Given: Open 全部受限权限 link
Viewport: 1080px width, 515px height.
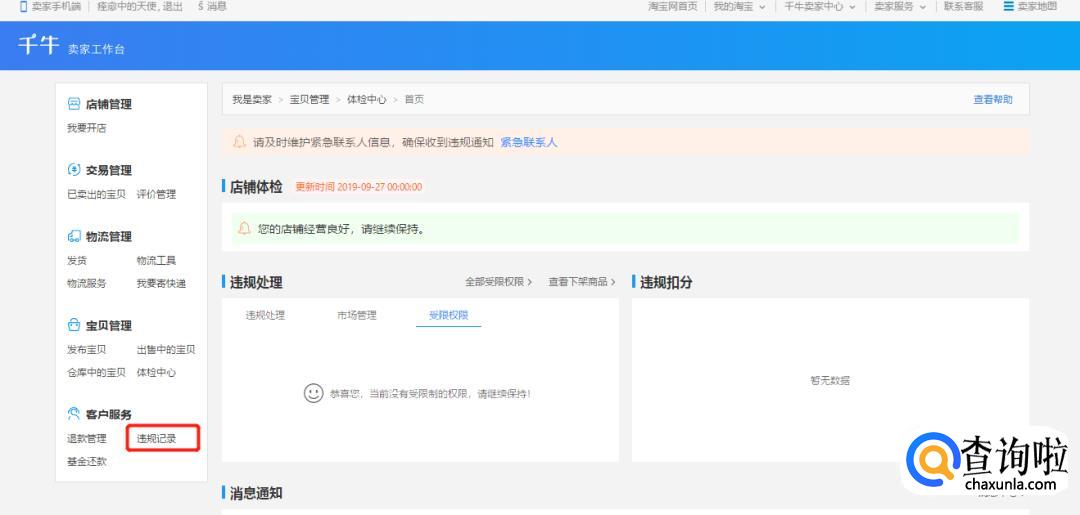Looking at the screenshot, I should click(498, 282).
